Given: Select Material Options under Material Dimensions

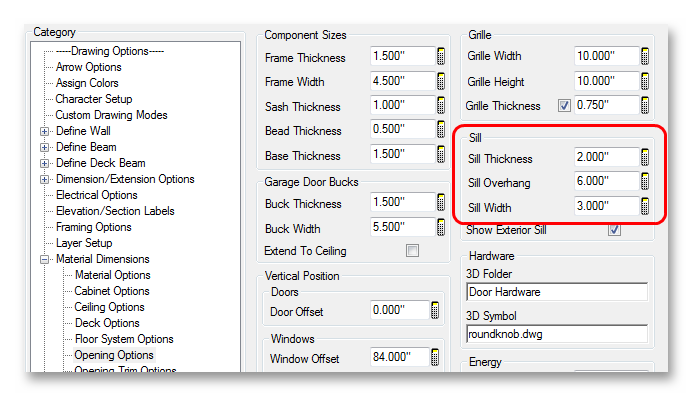Looking at the screenshot, I should [x=113, y=275].
